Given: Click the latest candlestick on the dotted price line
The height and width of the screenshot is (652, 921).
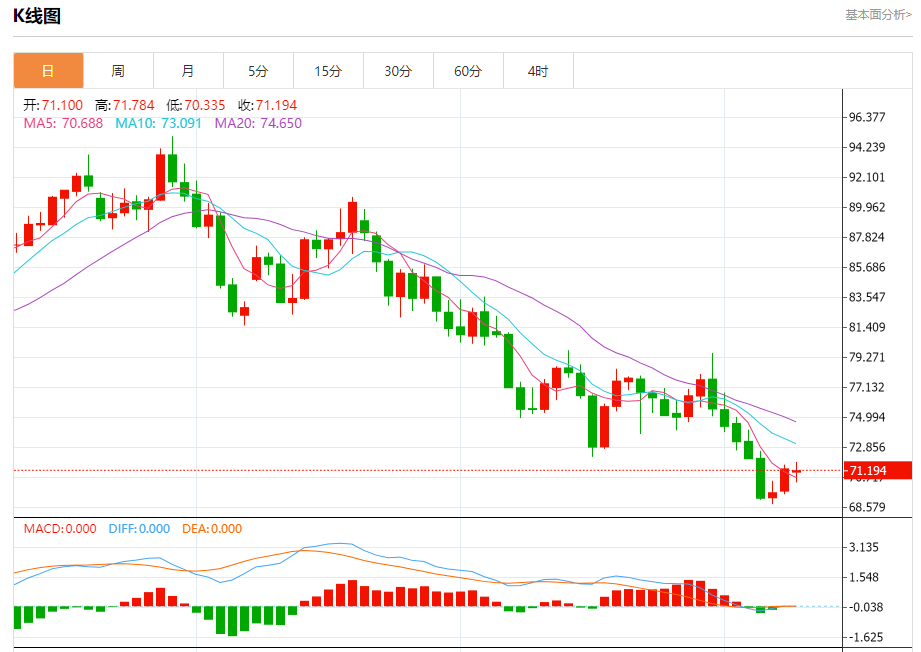Looking at the screenshot, I should point(796,471).
